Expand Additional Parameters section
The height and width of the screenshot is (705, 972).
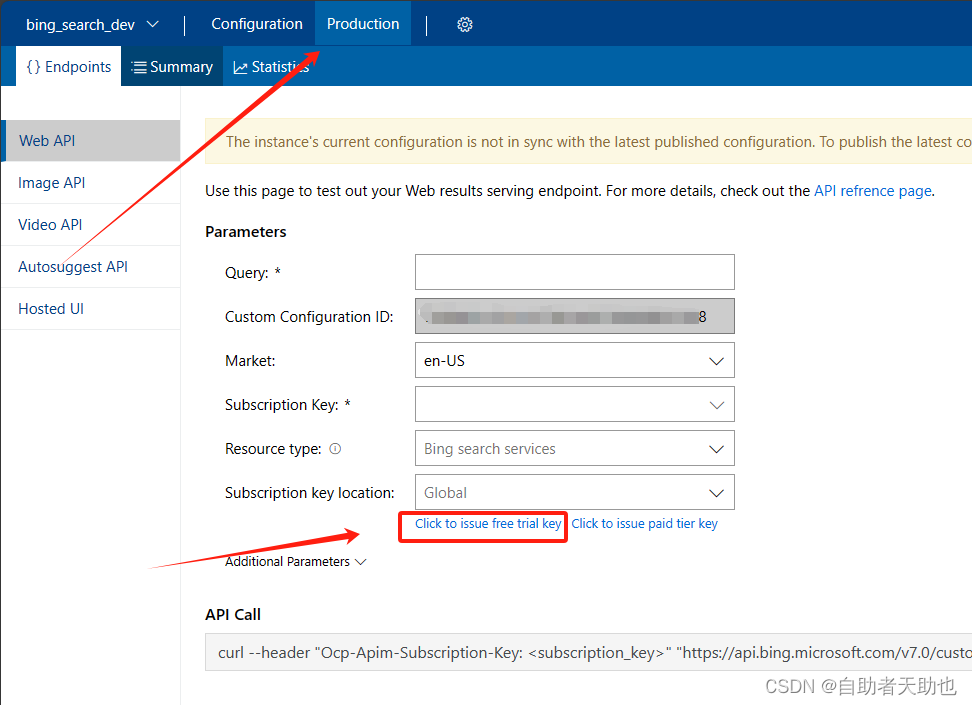[296, 561]
